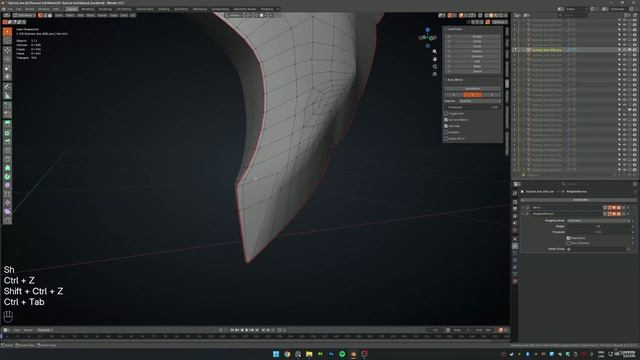
Task: Adjust the Auto Mirror Threshold field
Action: coord(473,107)
